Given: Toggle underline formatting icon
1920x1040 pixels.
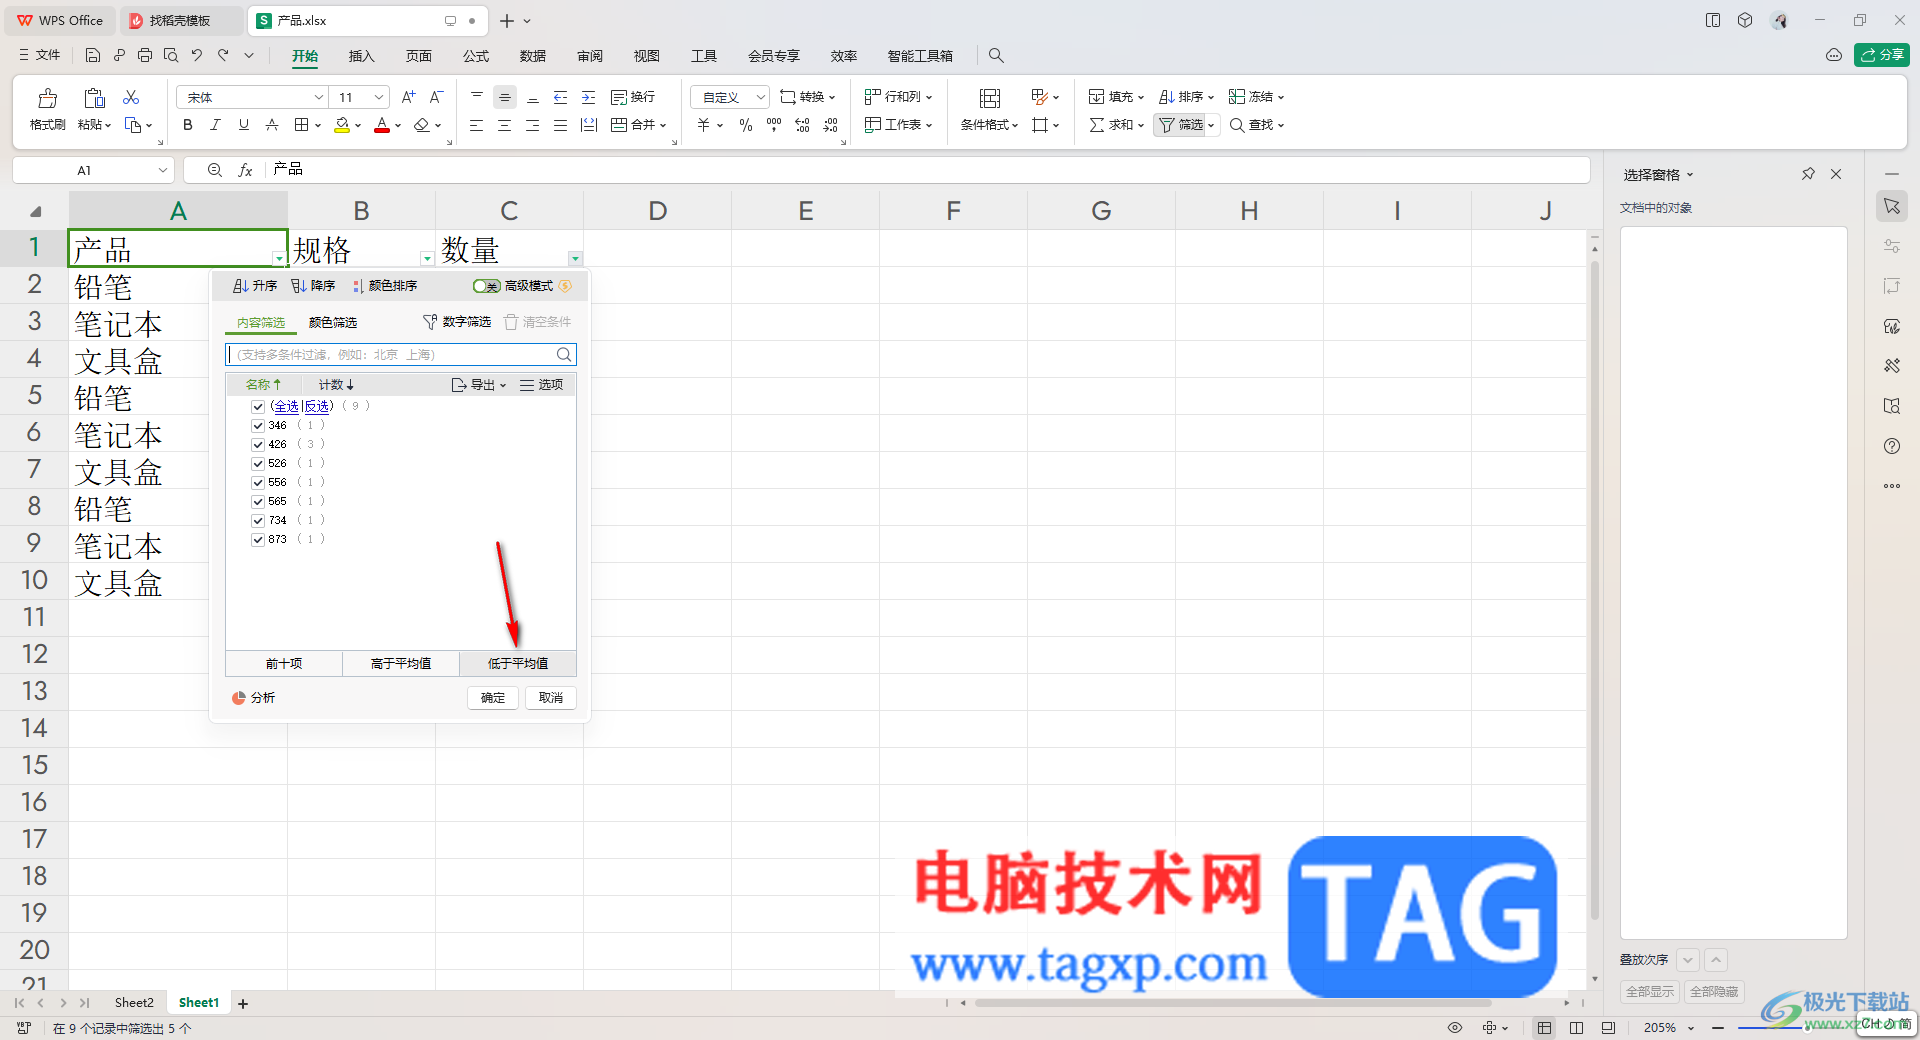Looking at the screenshot, I should pyautogui.click(x=243, y=125).
